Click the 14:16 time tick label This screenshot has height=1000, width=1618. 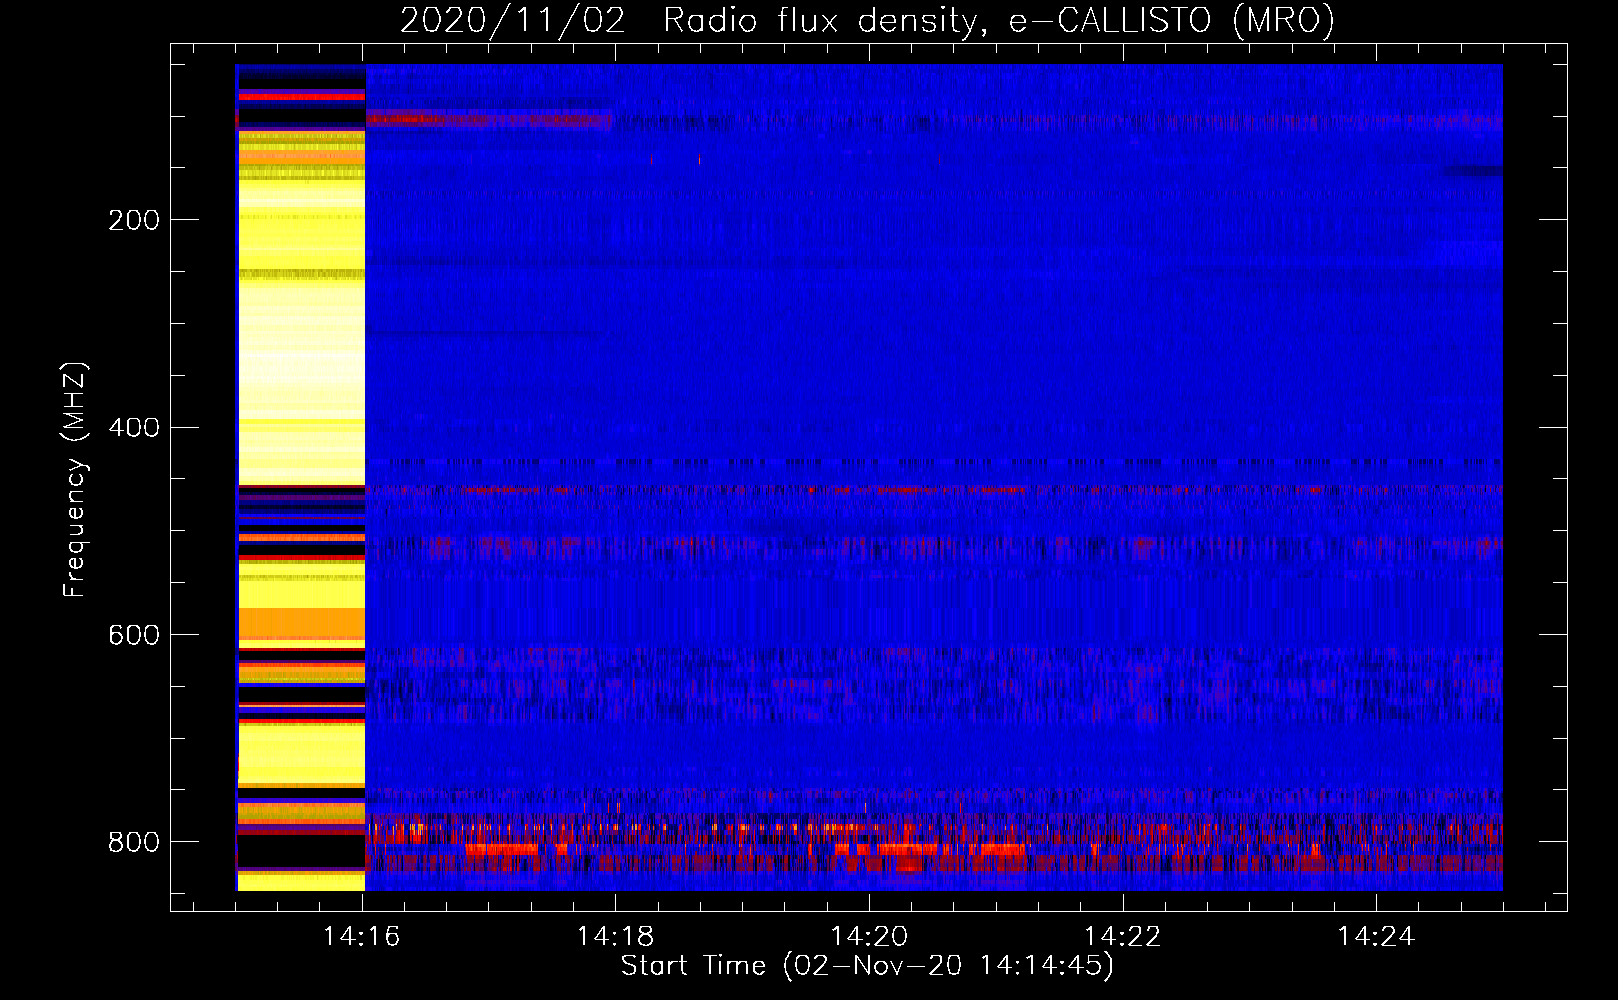pos(362,936)
